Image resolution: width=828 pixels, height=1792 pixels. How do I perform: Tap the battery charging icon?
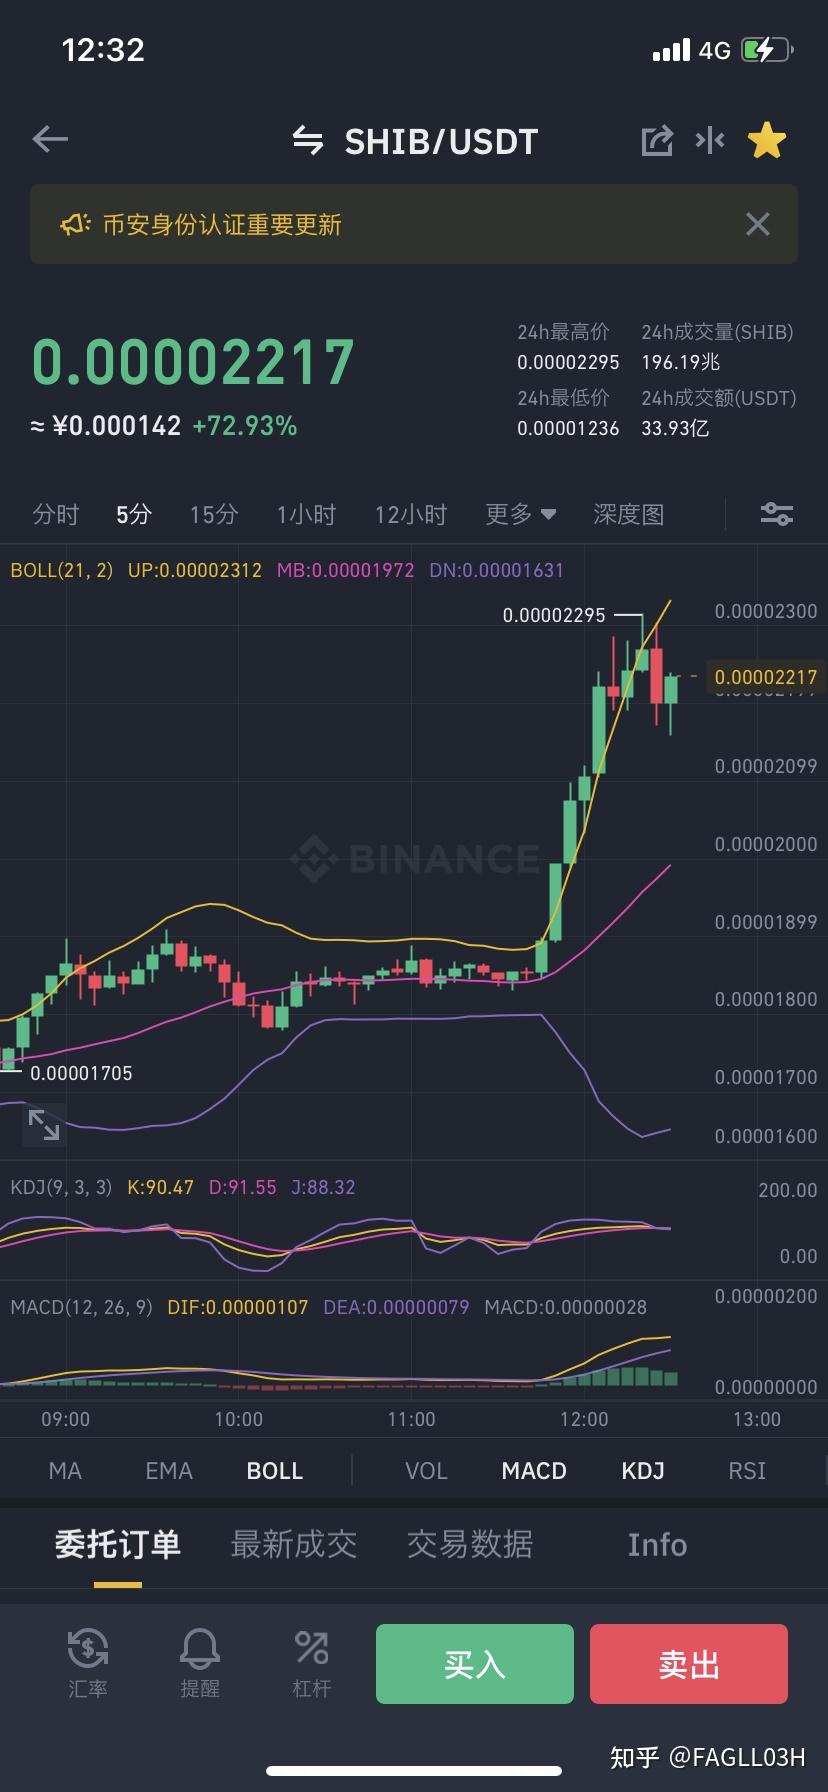pyautogui.click(x=767, y=50)
